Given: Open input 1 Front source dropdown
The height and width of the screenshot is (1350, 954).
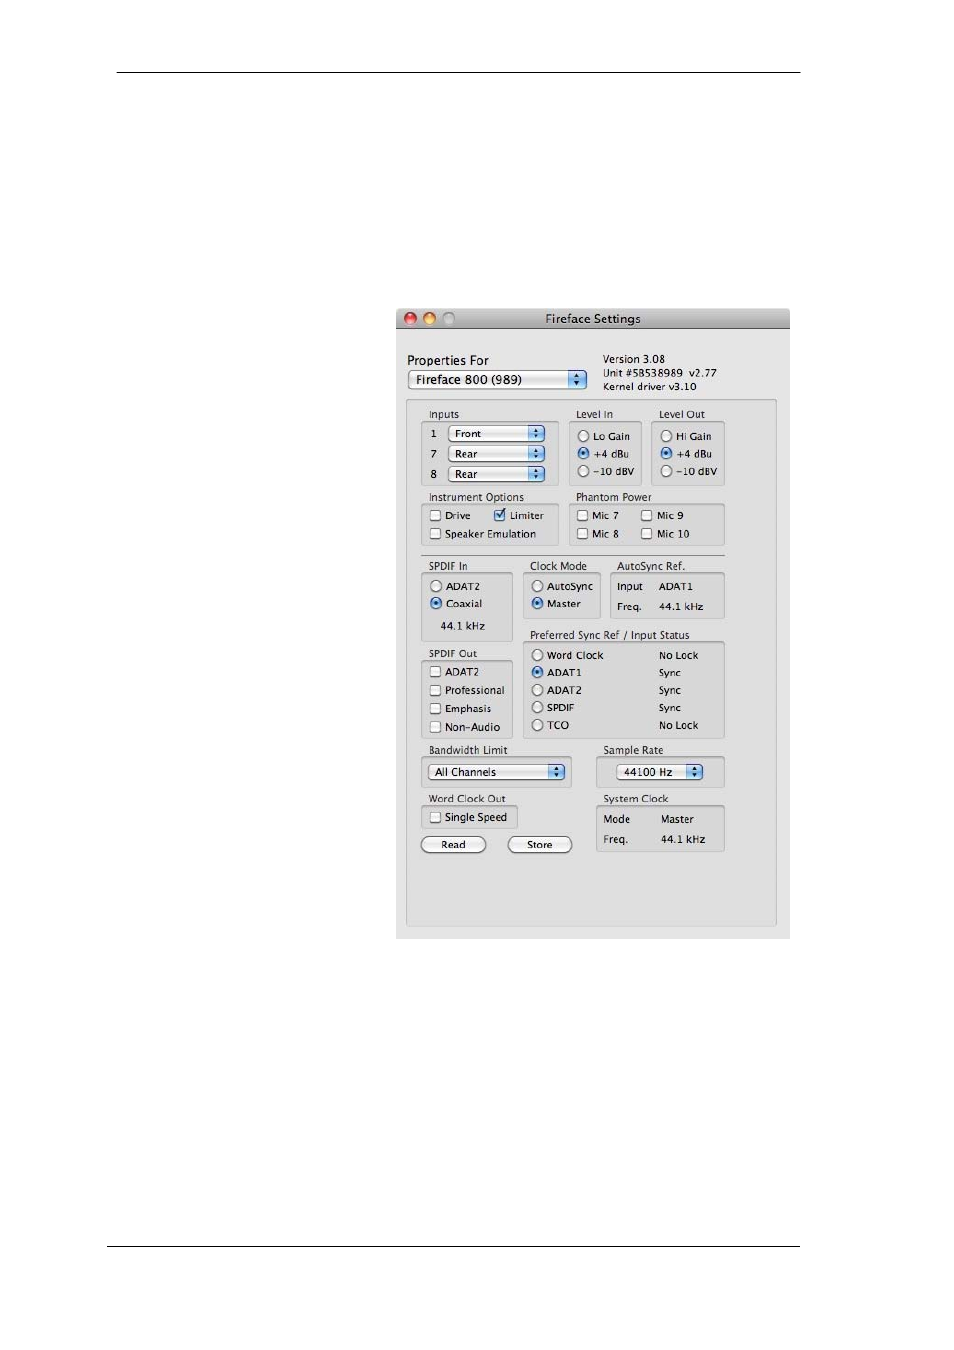Looking at the screenshot, I should [x=496, y=434].
